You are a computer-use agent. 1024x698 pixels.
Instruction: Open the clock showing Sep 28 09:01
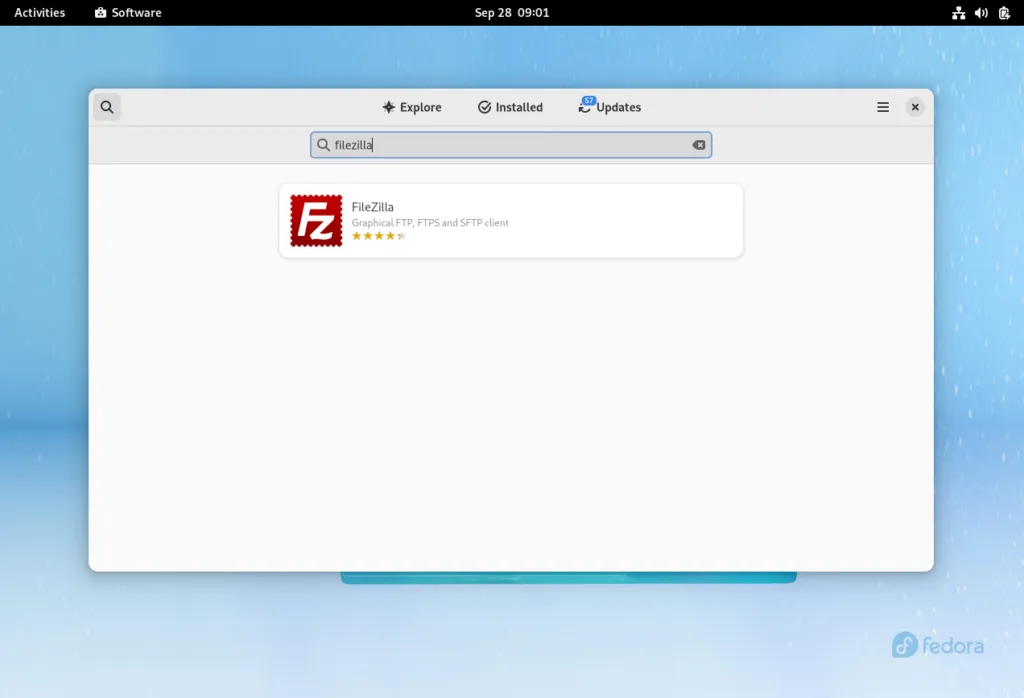511,12
